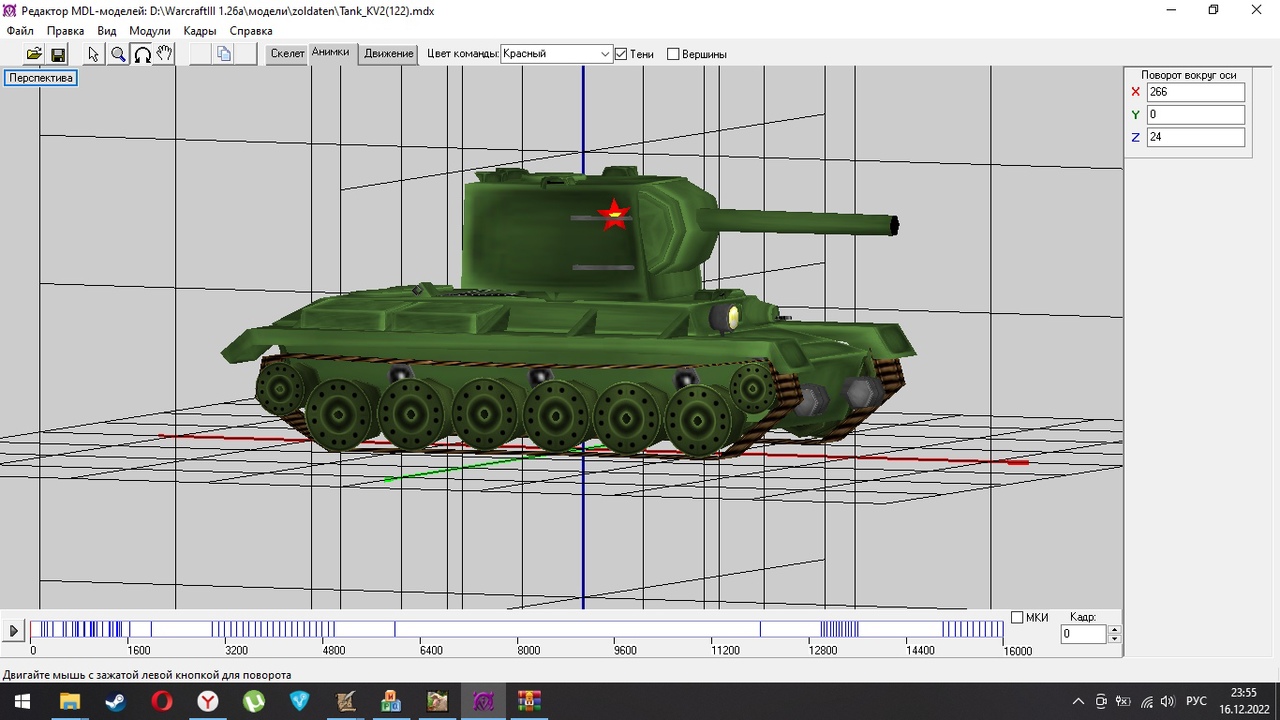The image size is (1280, 720).
Task: Click the Open file folder icon
Action: click(34, 54)
